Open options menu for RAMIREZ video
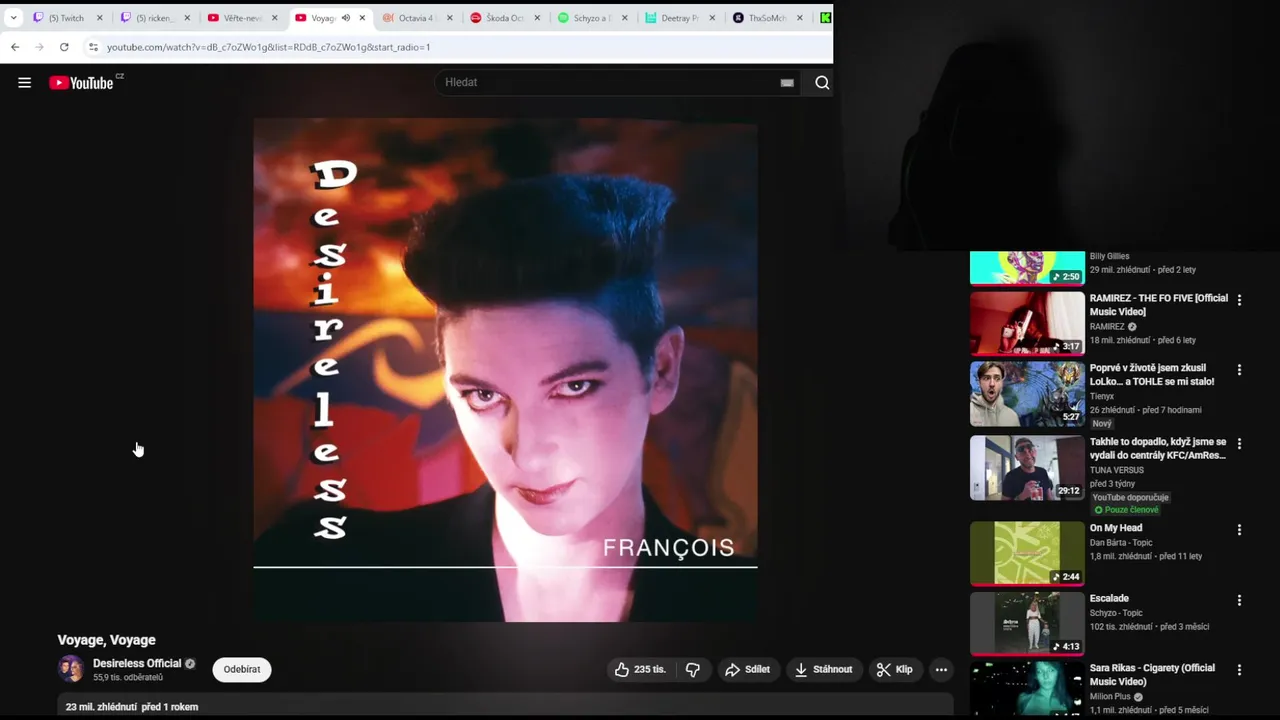Viewport: 1280px width, 720px height. pyautogui.click(x=1239, y=300)
